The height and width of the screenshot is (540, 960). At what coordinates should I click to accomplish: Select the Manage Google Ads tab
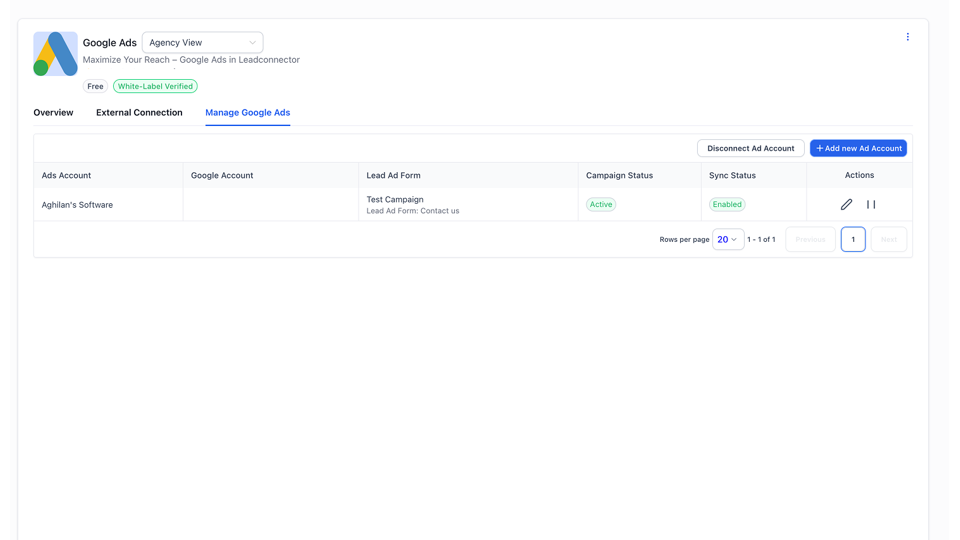point(247,113)
